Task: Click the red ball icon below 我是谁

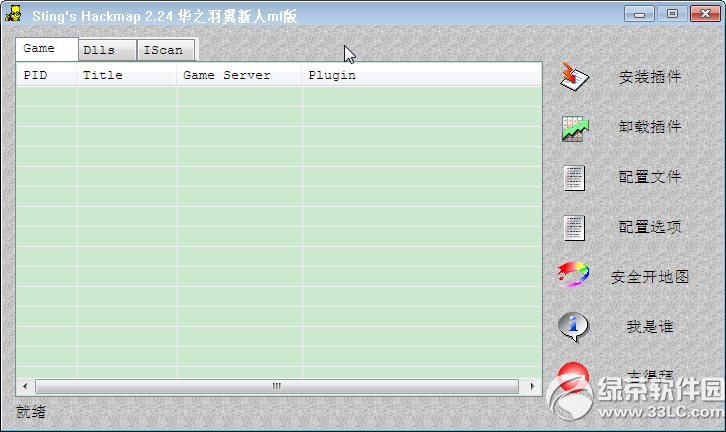Action: (574, 375)
